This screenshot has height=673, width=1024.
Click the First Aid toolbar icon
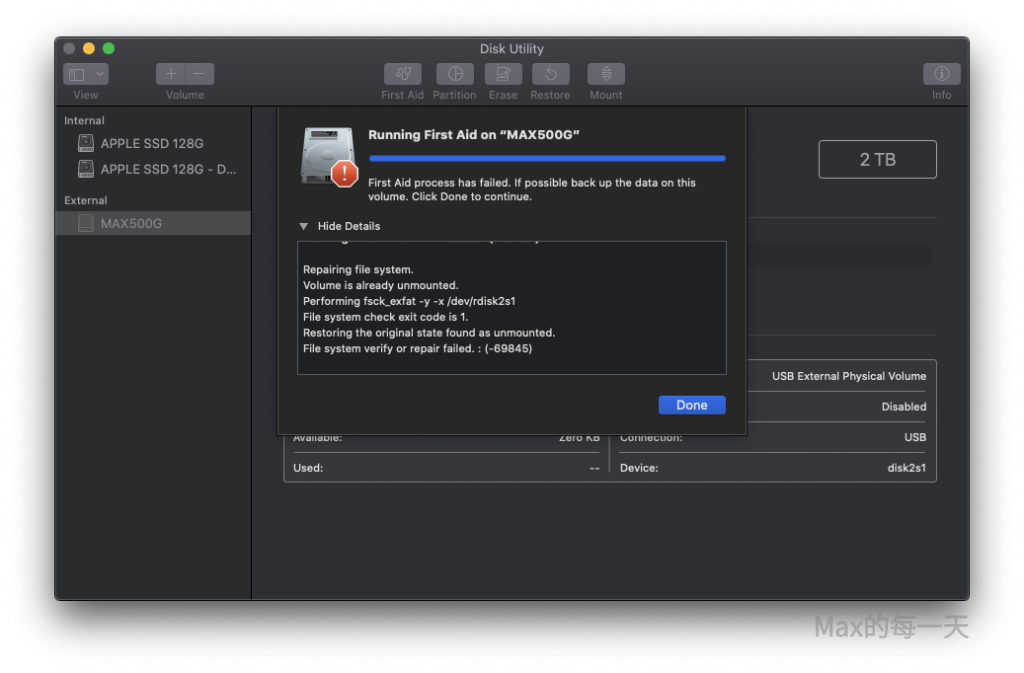coord(402,74)
